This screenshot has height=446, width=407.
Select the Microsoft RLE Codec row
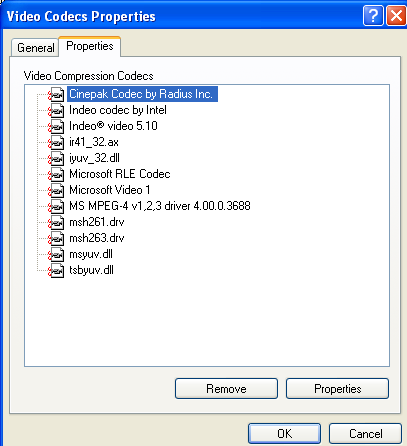click(x=120, y=174)
